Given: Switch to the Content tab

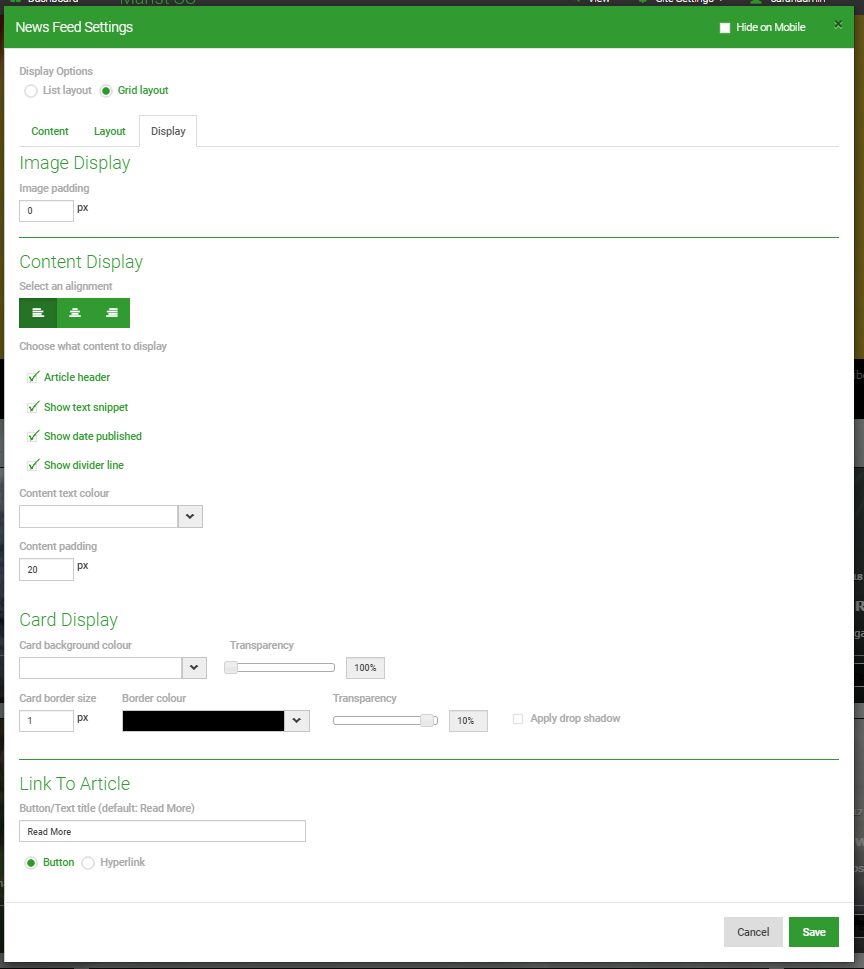Looking at the screenshot, I should (x=49, y=131).
